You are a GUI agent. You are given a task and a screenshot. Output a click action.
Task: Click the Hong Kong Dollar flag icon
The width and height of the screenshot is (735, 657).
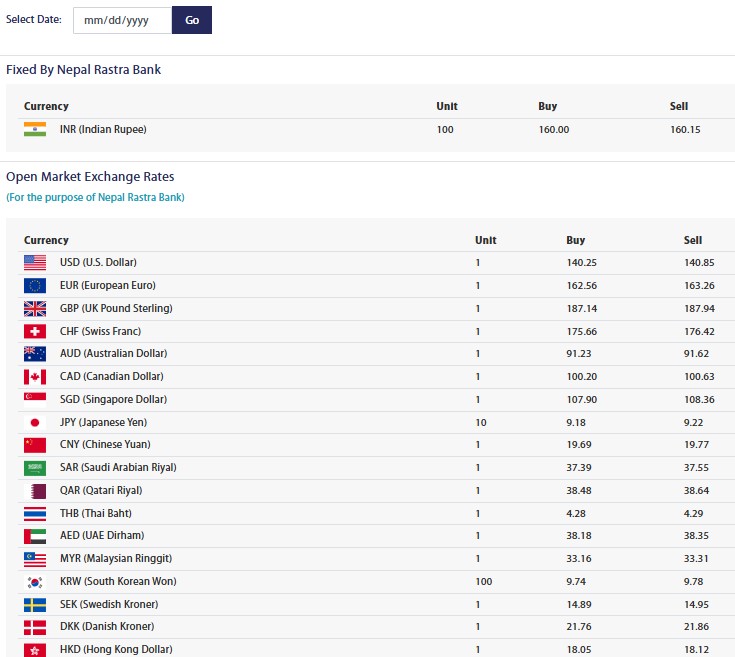pos(35,650)
